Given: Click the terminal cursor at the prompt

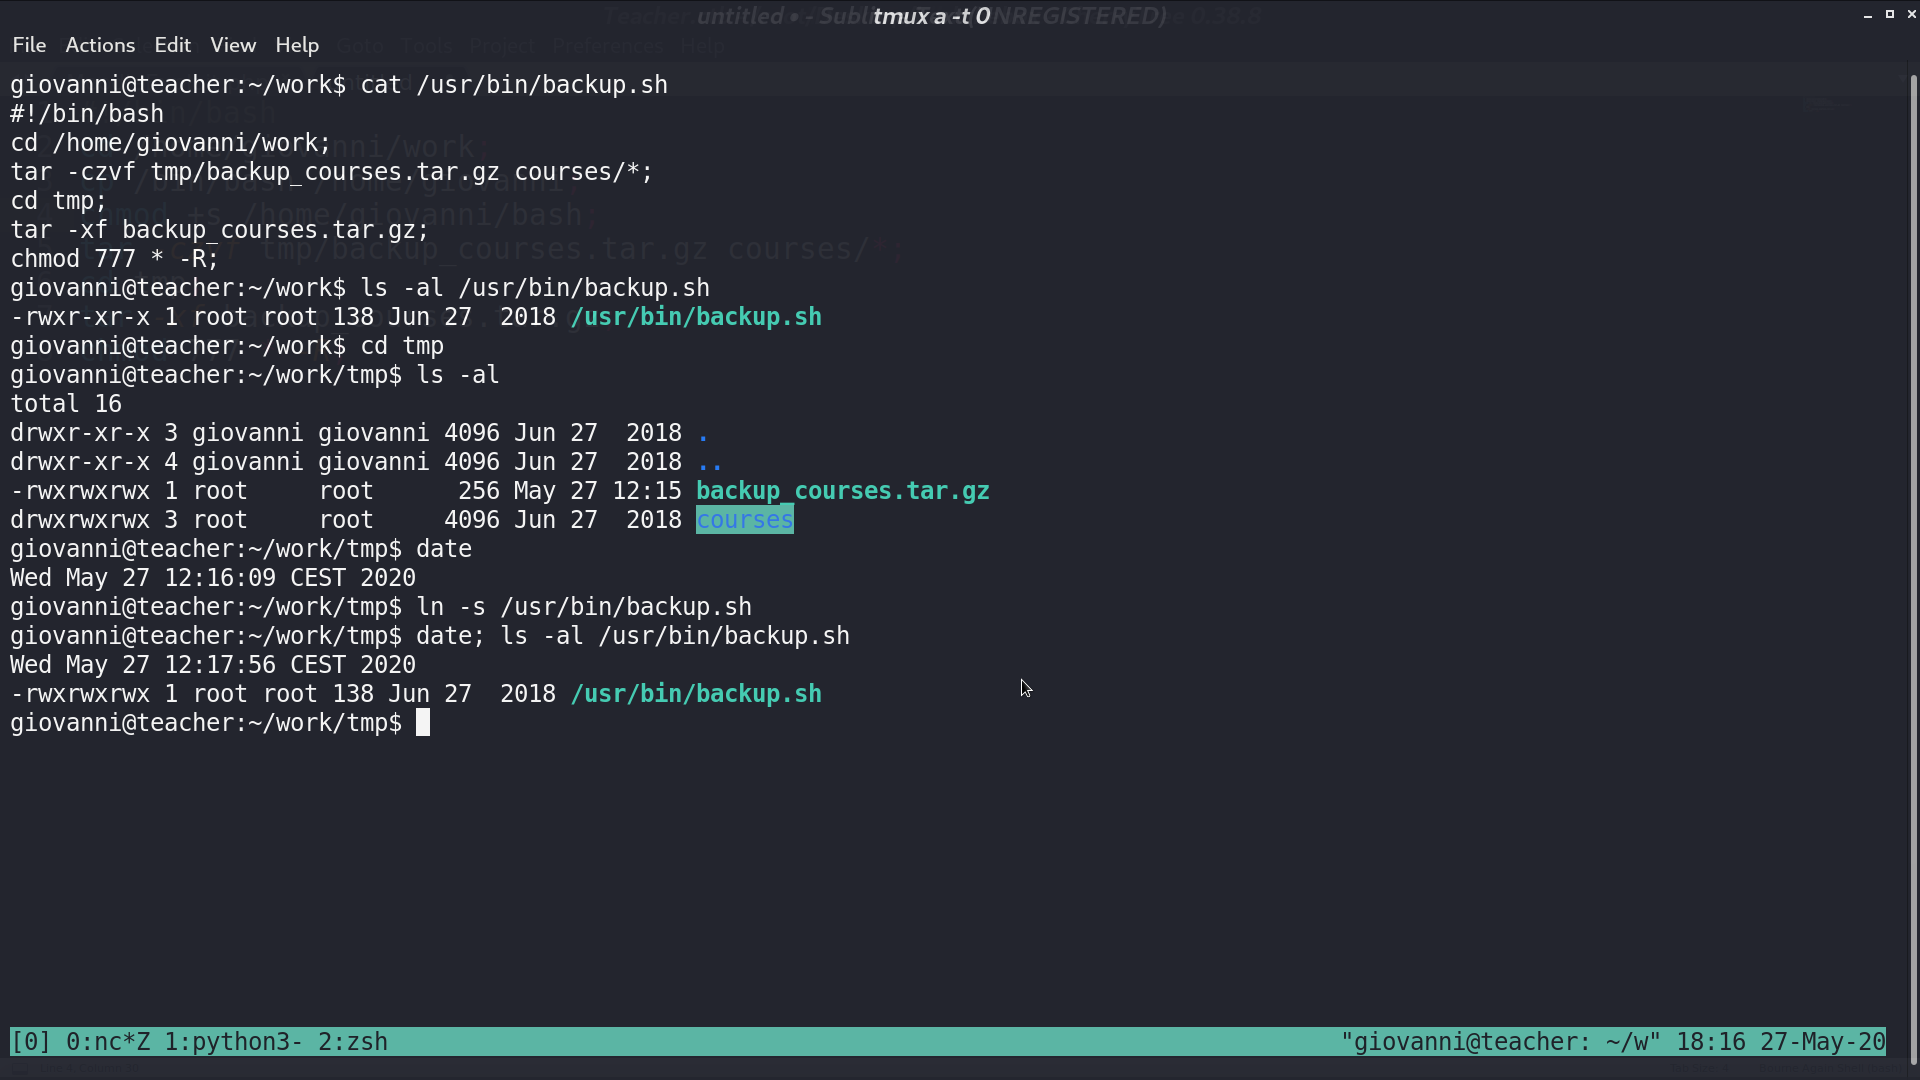Looking at the screenshot, I should click(x=423, y=723).
